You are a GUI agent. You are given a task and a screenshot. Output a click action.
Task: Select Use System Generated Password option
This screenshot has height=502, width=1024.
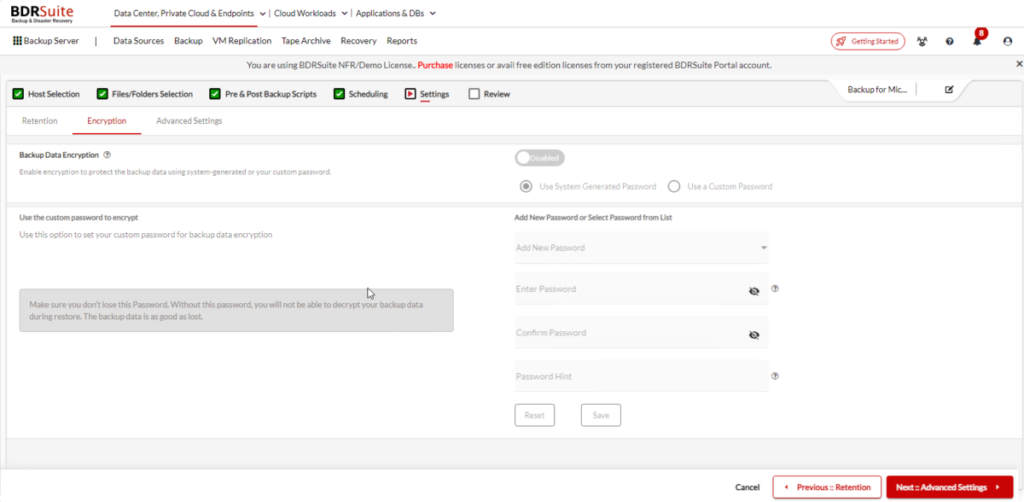(x=526, y=186)
